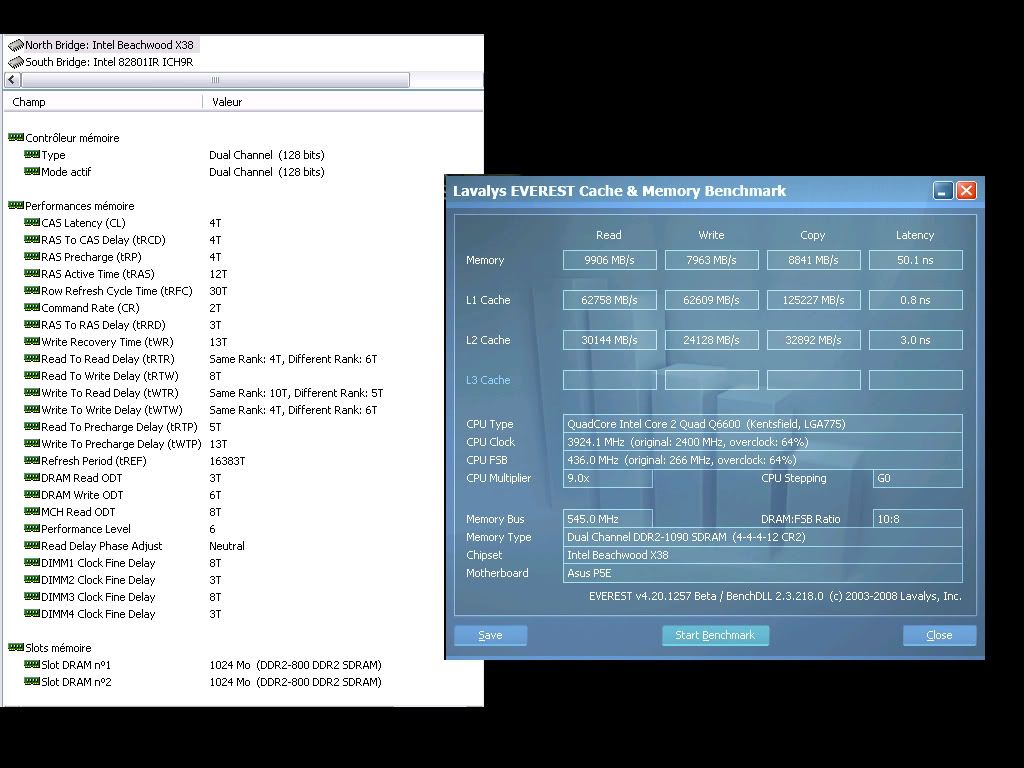Minimize the EVEREST benchmark window

pos(943,190)
